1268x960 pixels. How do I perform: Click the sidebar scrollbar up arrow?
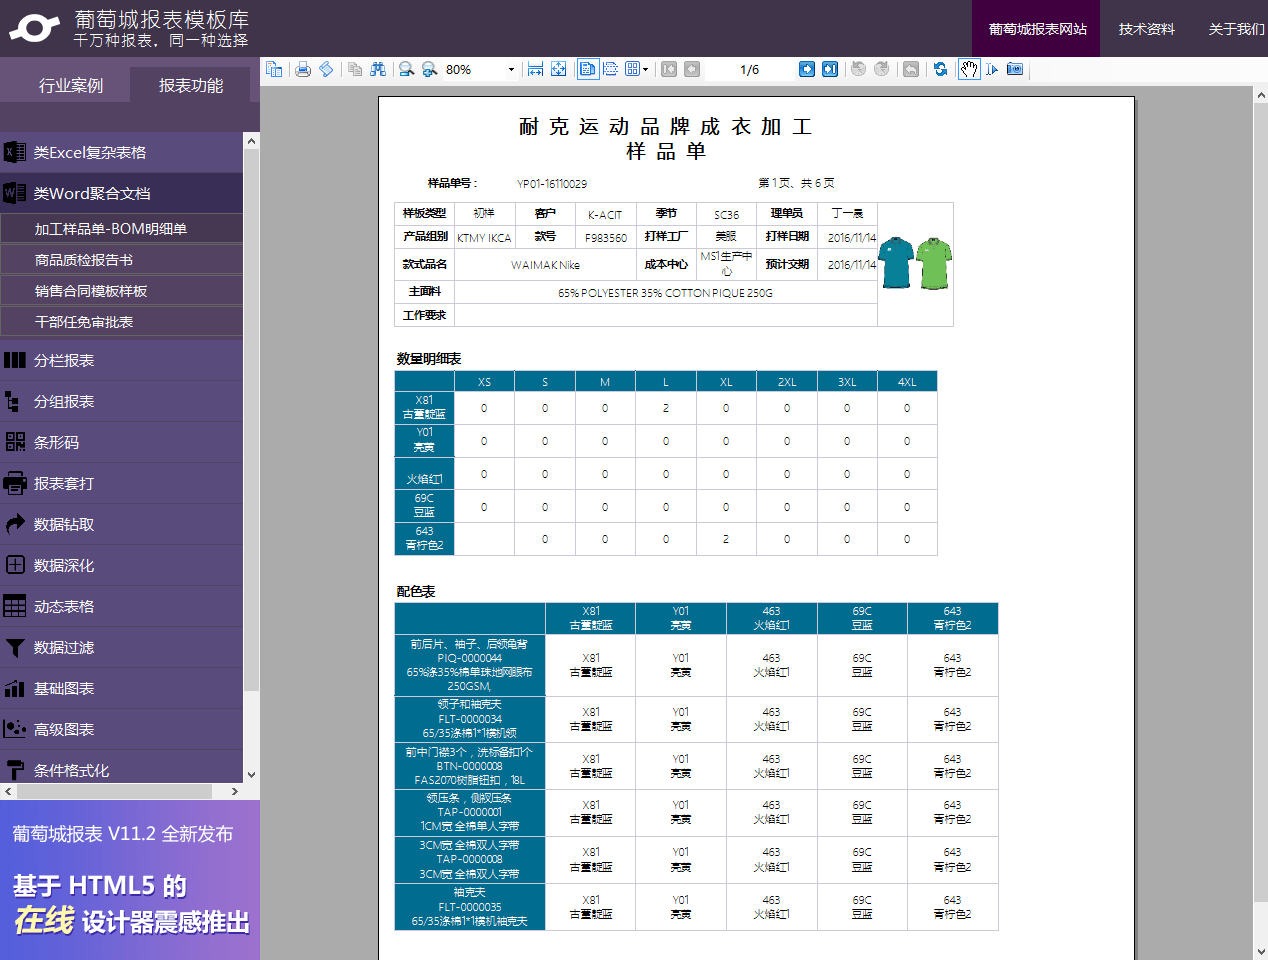[251, 141]
